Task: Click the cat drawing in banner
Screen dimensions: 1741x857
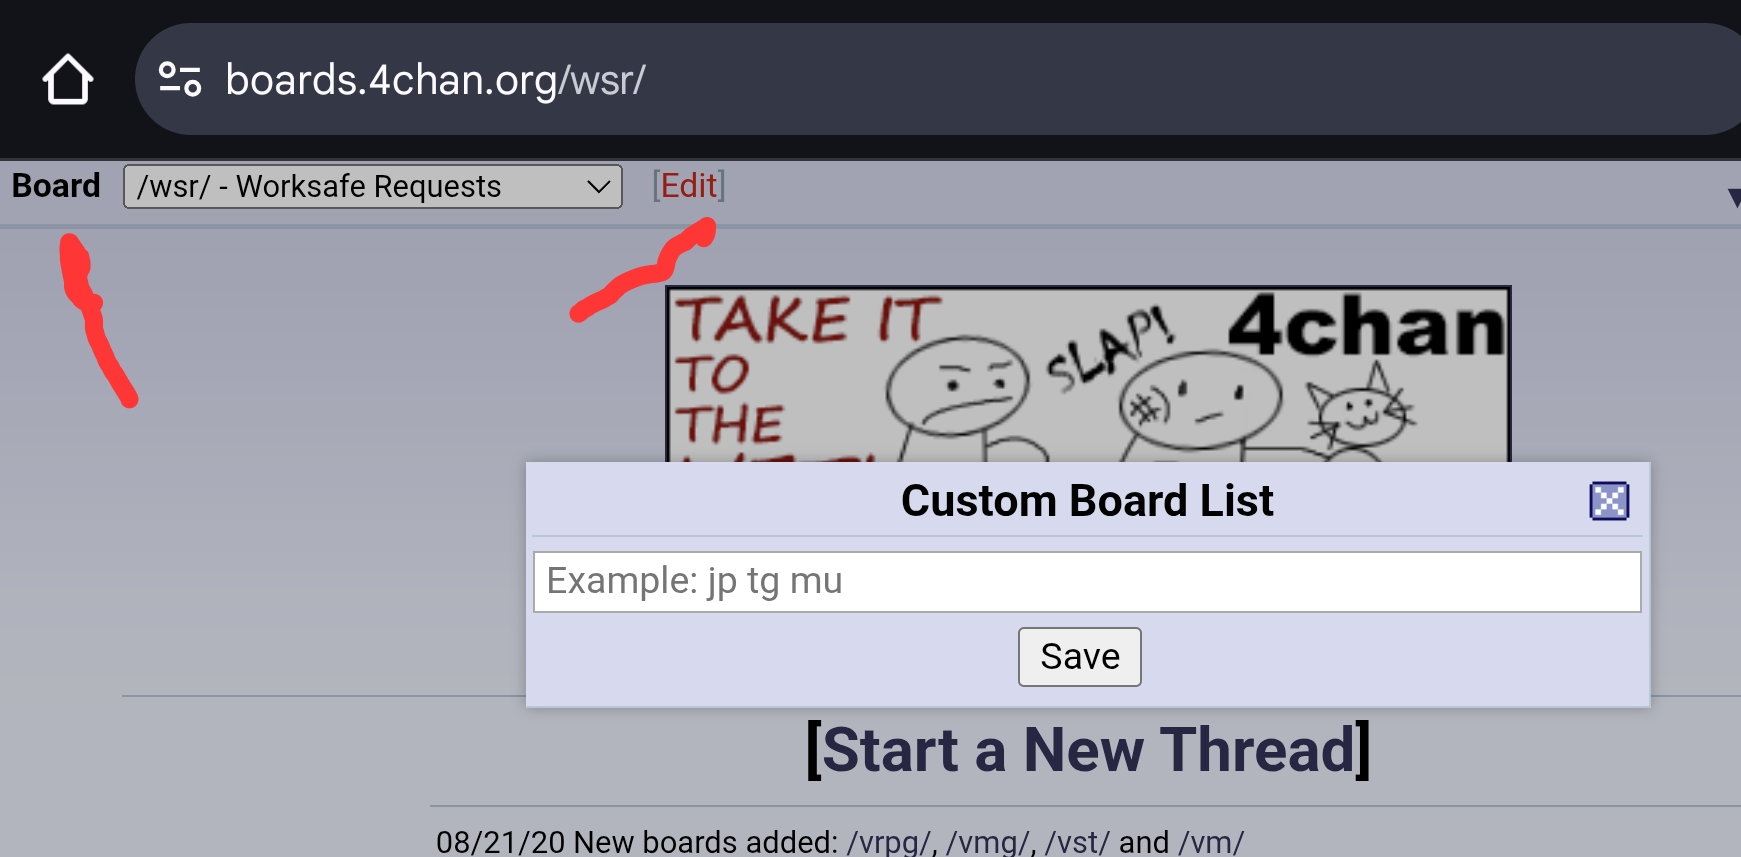Action: (1360, 408)
